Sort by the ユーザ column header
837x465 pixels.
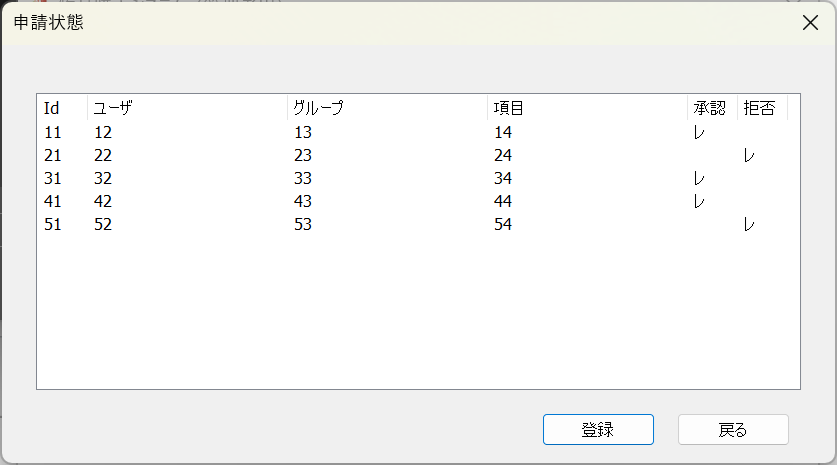(187, 108)
